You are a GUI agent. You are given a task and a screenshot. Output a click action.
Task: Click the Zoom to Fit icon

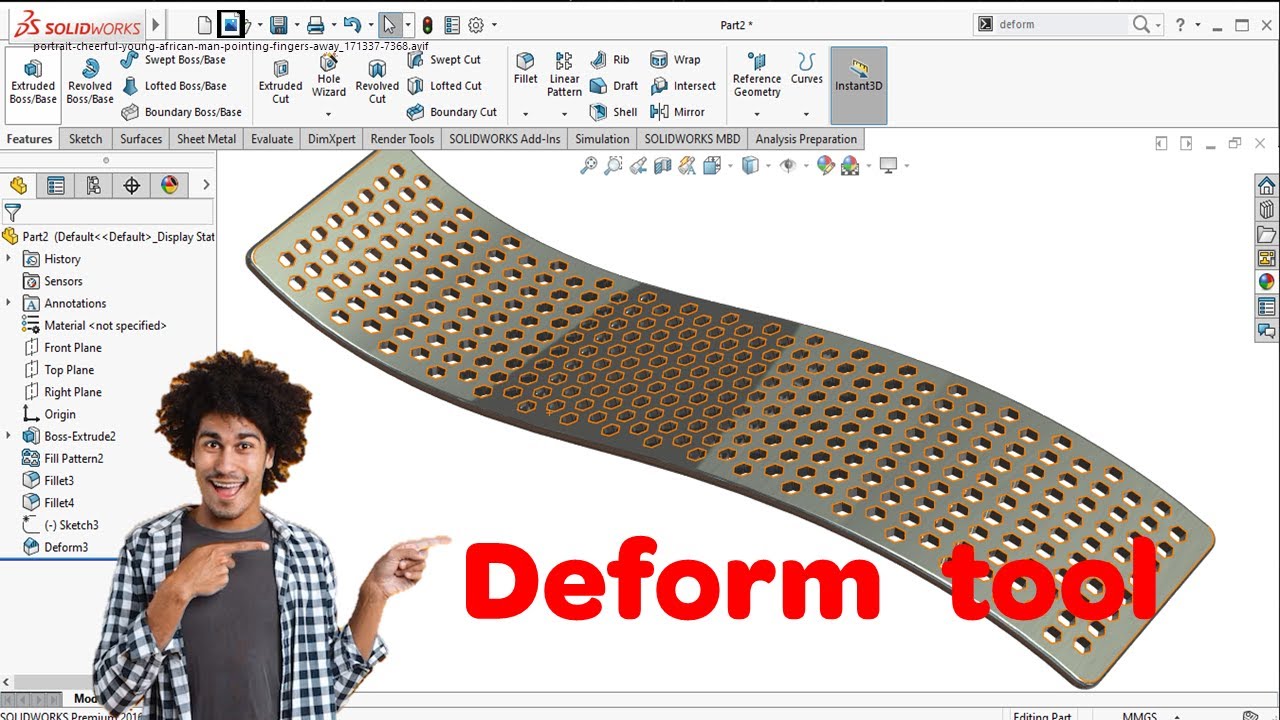click(x=589, y=166)
